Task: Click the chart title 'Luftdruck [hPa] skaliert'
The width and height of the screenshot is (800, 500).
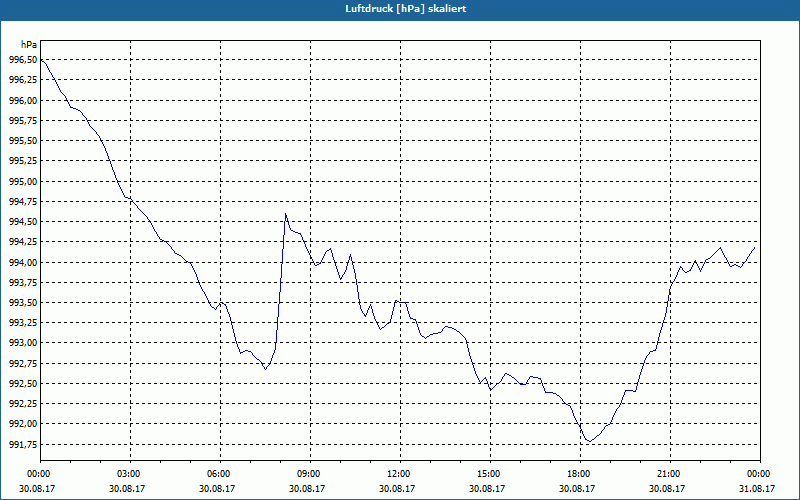Action: click(406, 9)
